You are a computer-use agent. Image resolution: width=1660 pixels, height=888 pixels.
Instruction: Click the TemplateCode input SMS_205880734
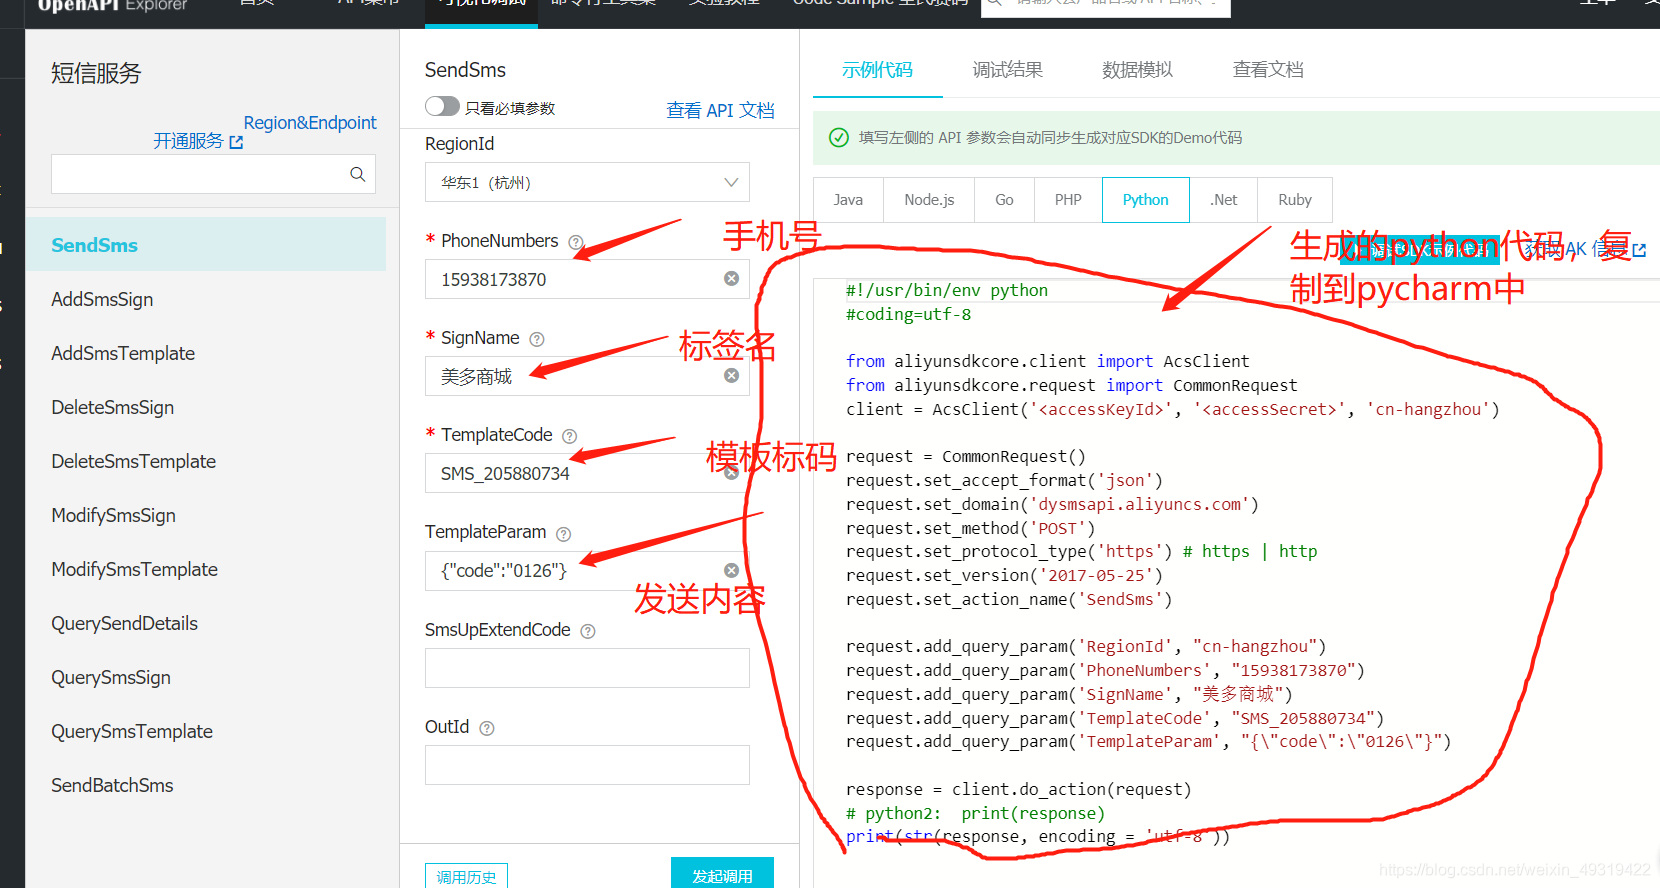[587, 473]
